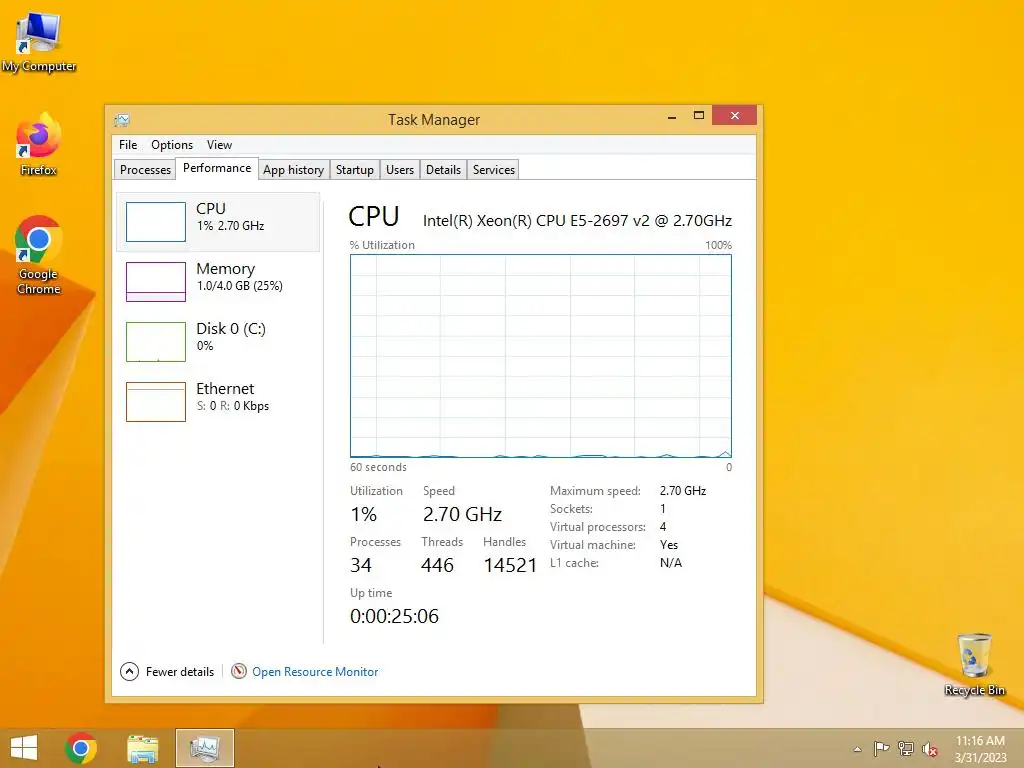This screenshot has width=1024, height=768.
Task: Close the Task Manager window
Action: pos(735,116)
